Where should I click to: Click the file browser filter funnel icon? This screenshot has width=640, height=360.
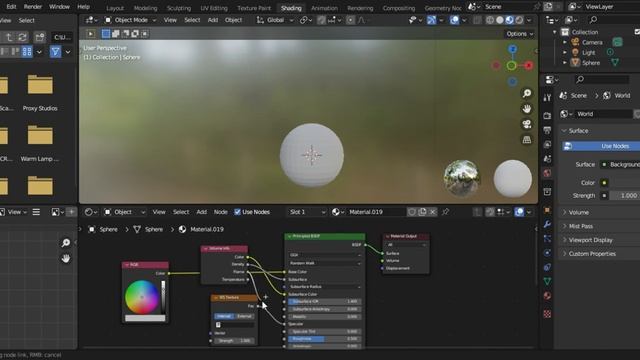(55, 52)
